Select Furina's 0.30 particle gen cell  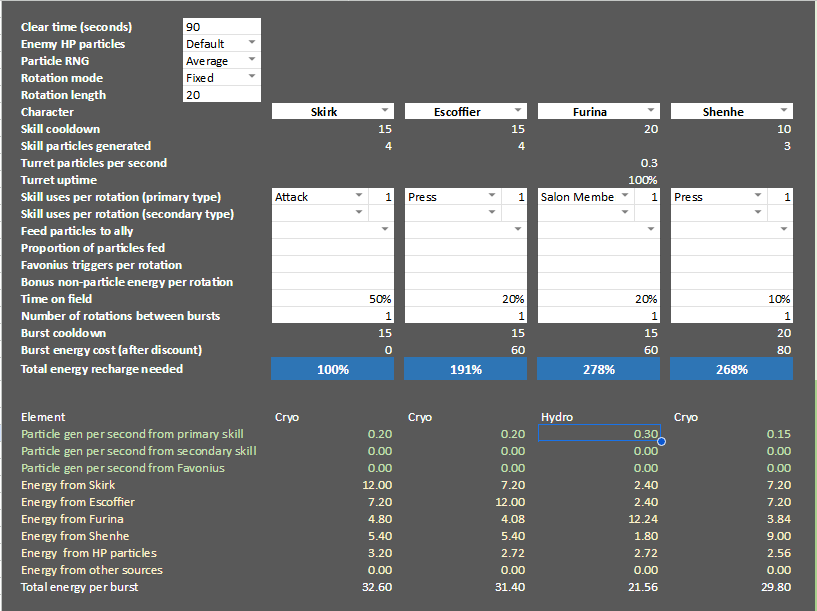point(599,433)
